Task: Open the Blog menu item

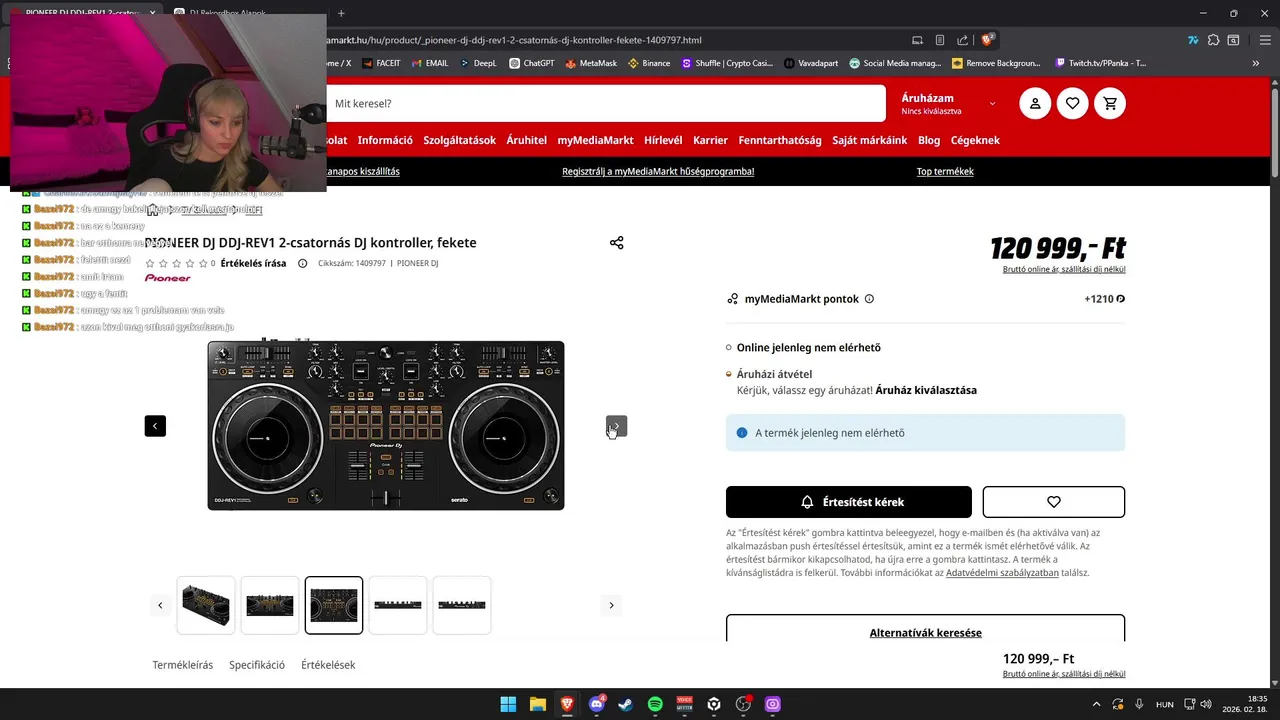Action: tap(929, 140)
